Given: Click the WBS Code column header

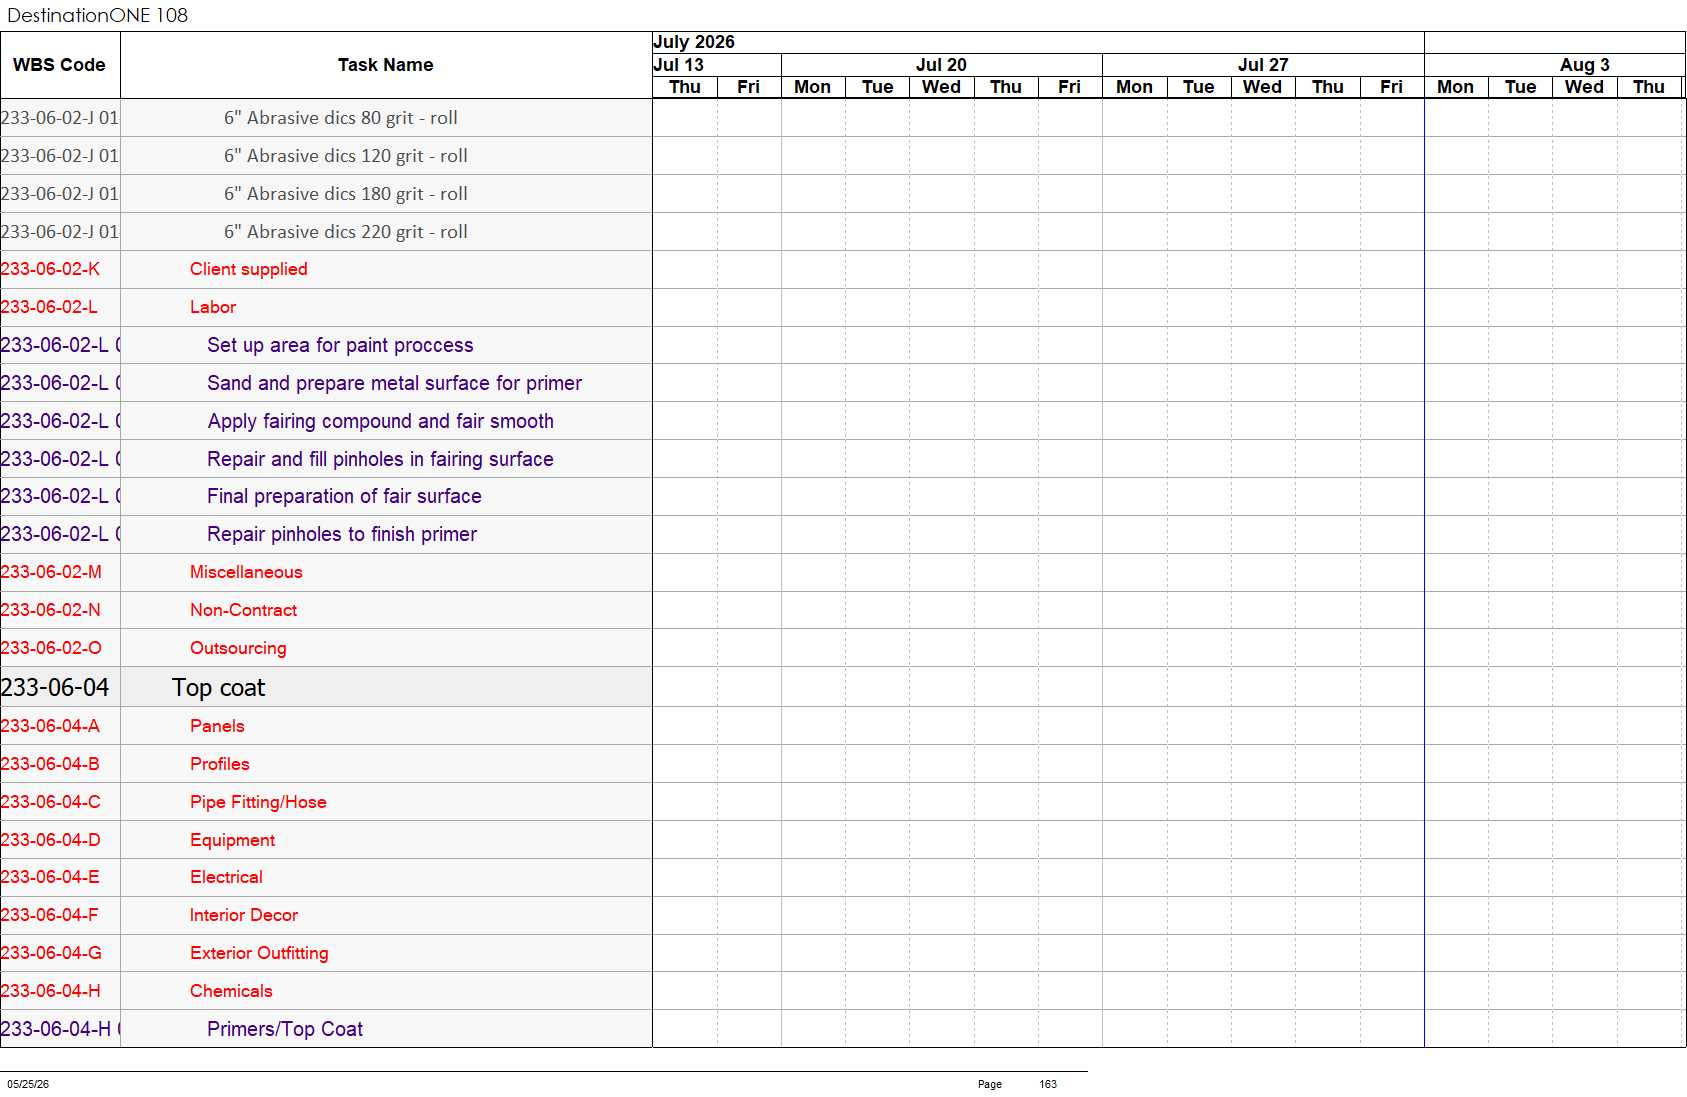Looking at the screenshot, I should 60,65.
